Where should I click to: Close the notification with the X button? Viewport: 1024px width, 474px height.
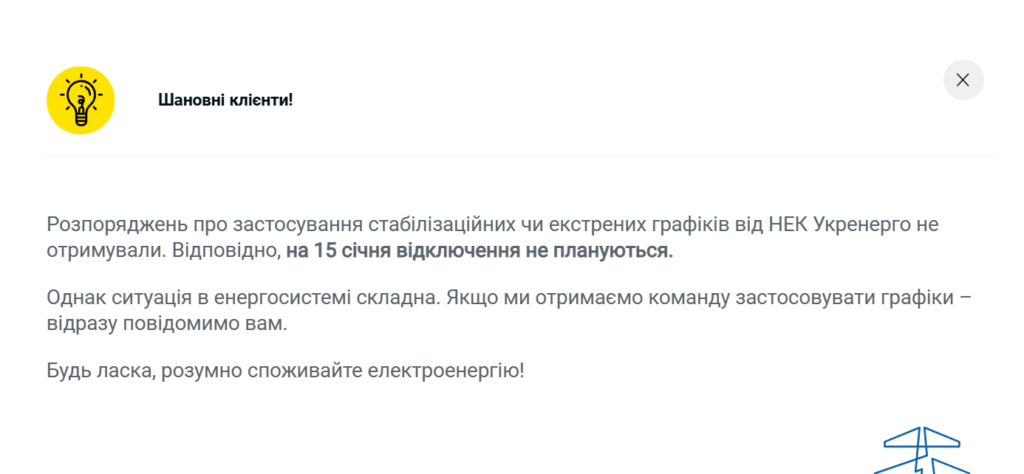[963, 80]
